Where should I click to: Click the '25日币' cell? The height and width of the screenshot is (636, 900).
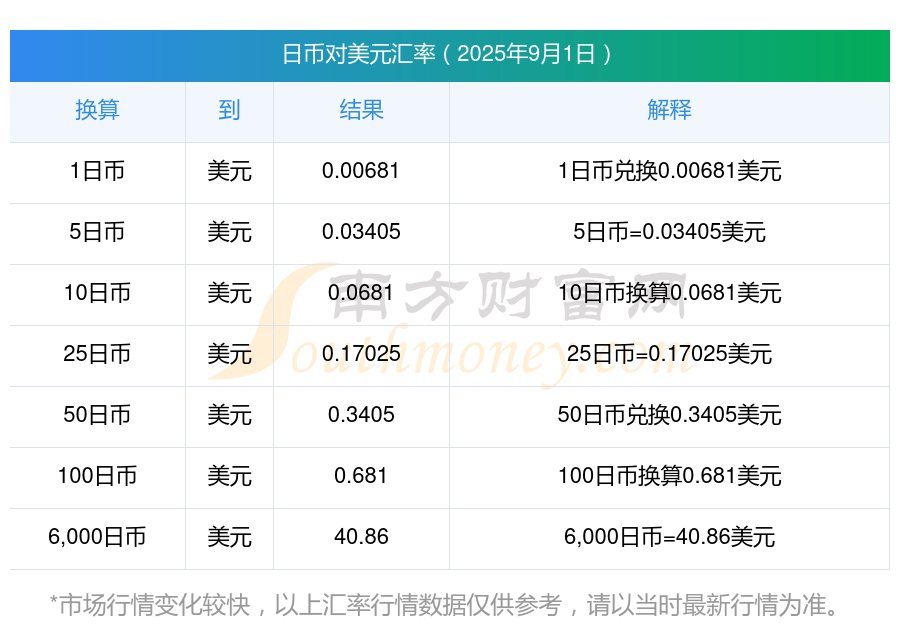(98, 354)
